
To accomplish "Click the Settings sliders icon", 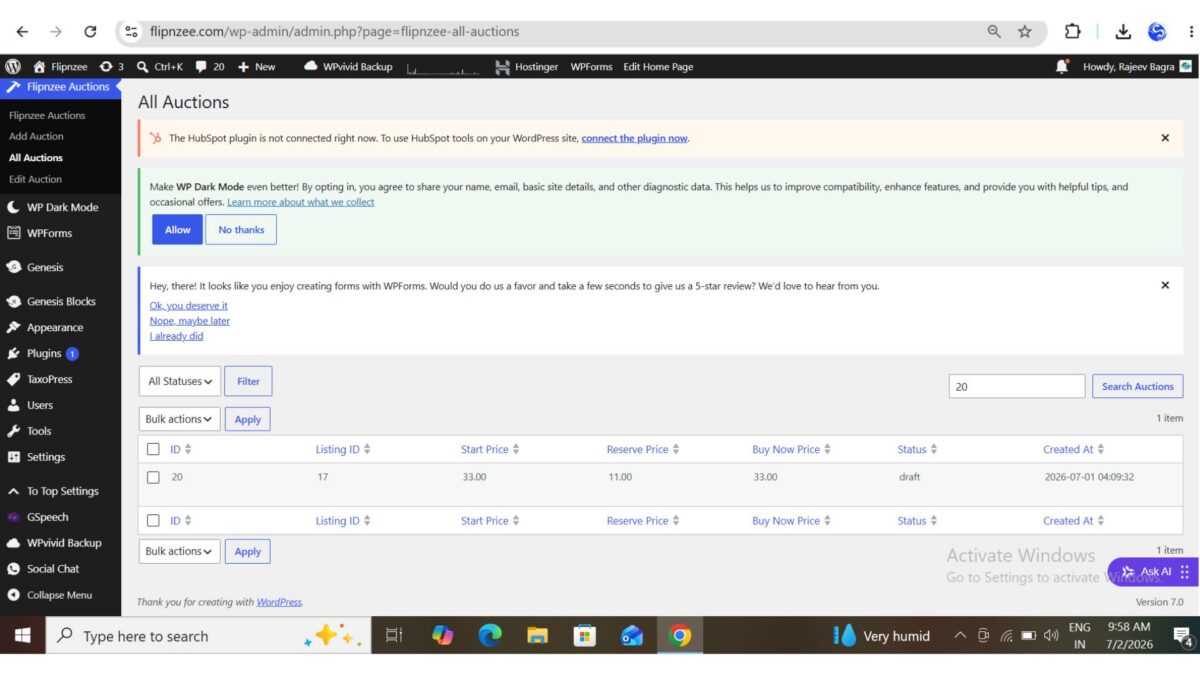I will 13,457.
